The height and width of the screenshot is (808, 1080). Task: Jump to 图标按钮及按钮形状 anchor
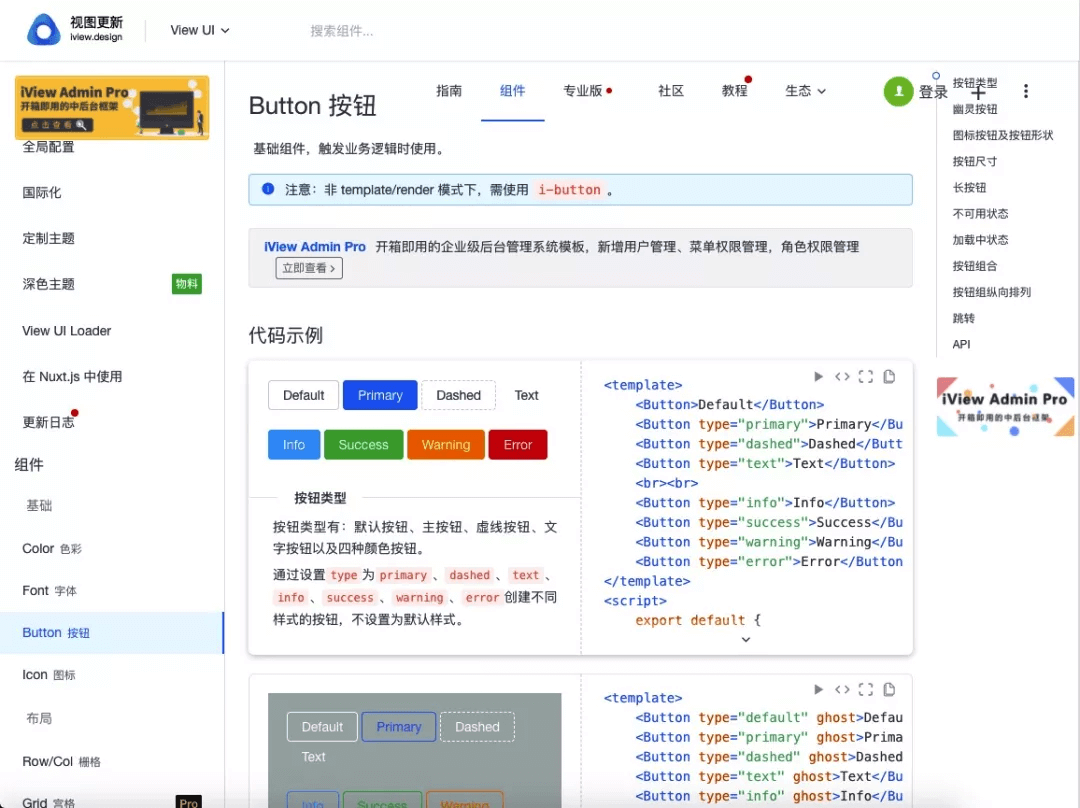tap(1003, 135)
